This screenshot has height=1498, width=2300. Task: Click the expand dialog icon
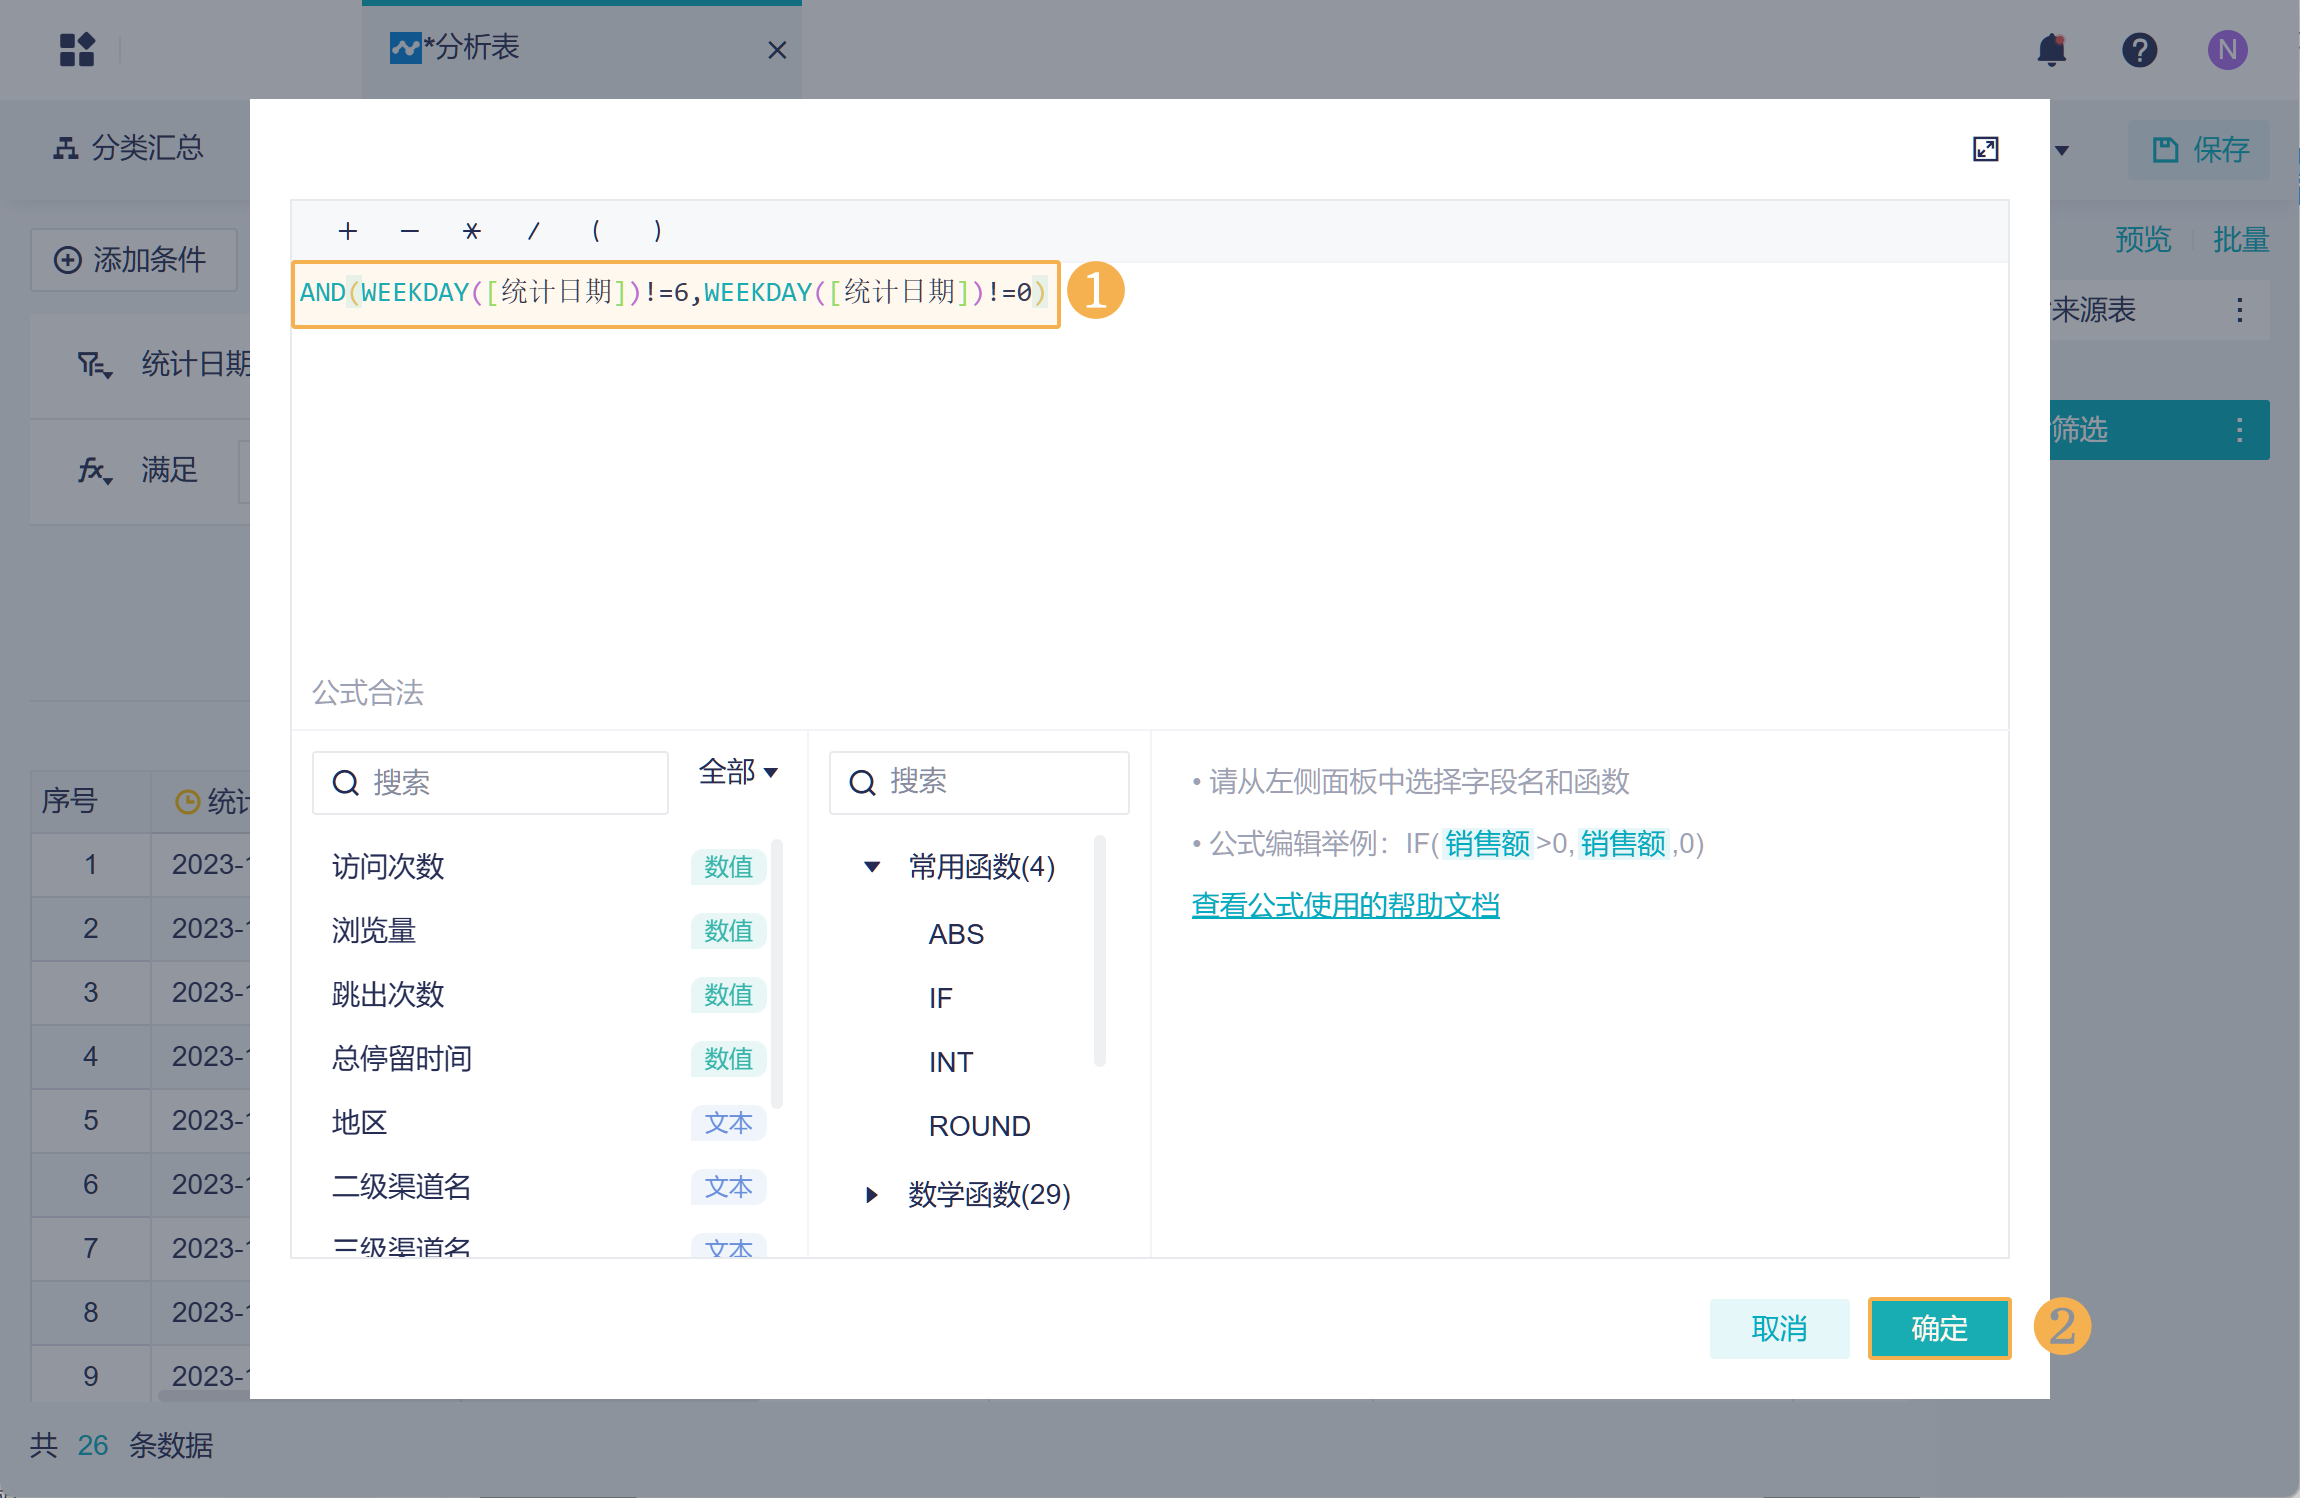1985,149
